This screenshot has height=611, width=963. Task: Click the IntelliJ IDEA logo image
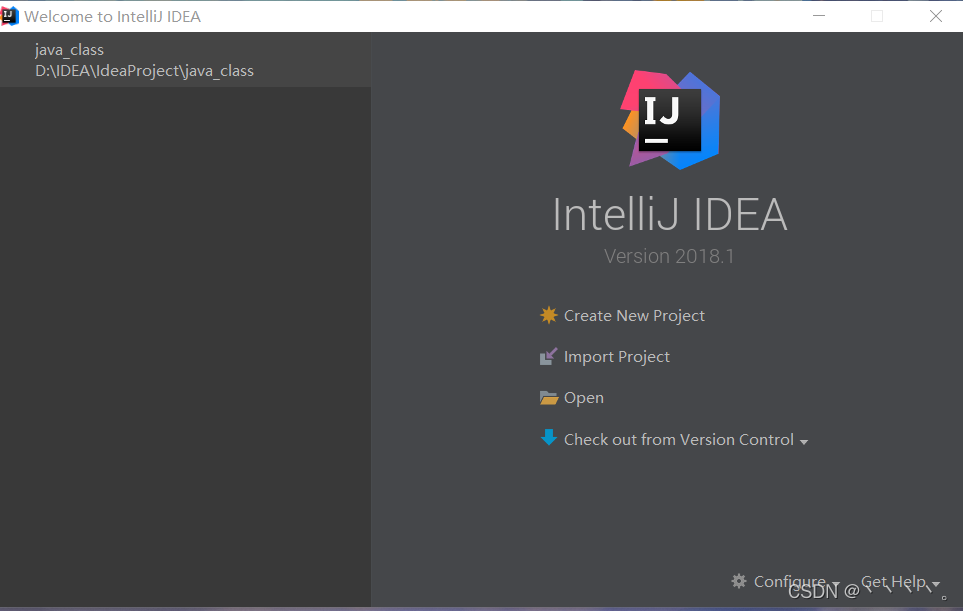(670, 120)
